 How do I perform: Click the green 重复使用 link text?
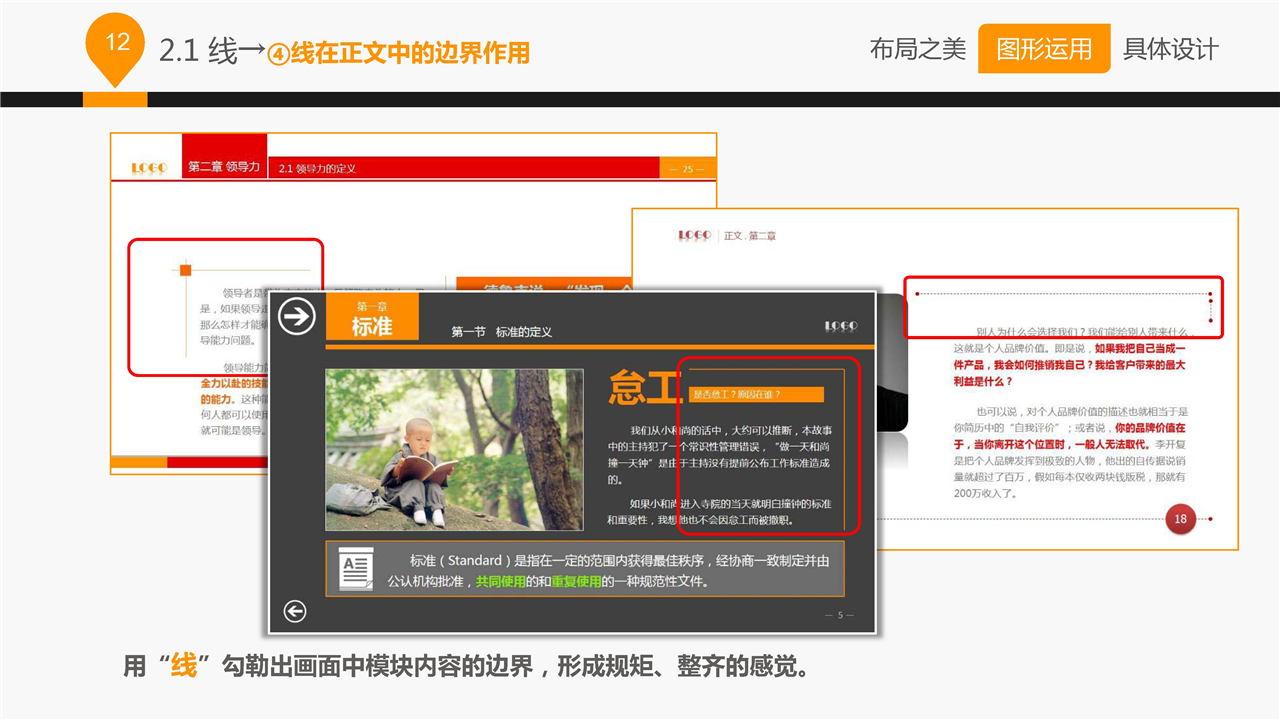pos(576,581)
